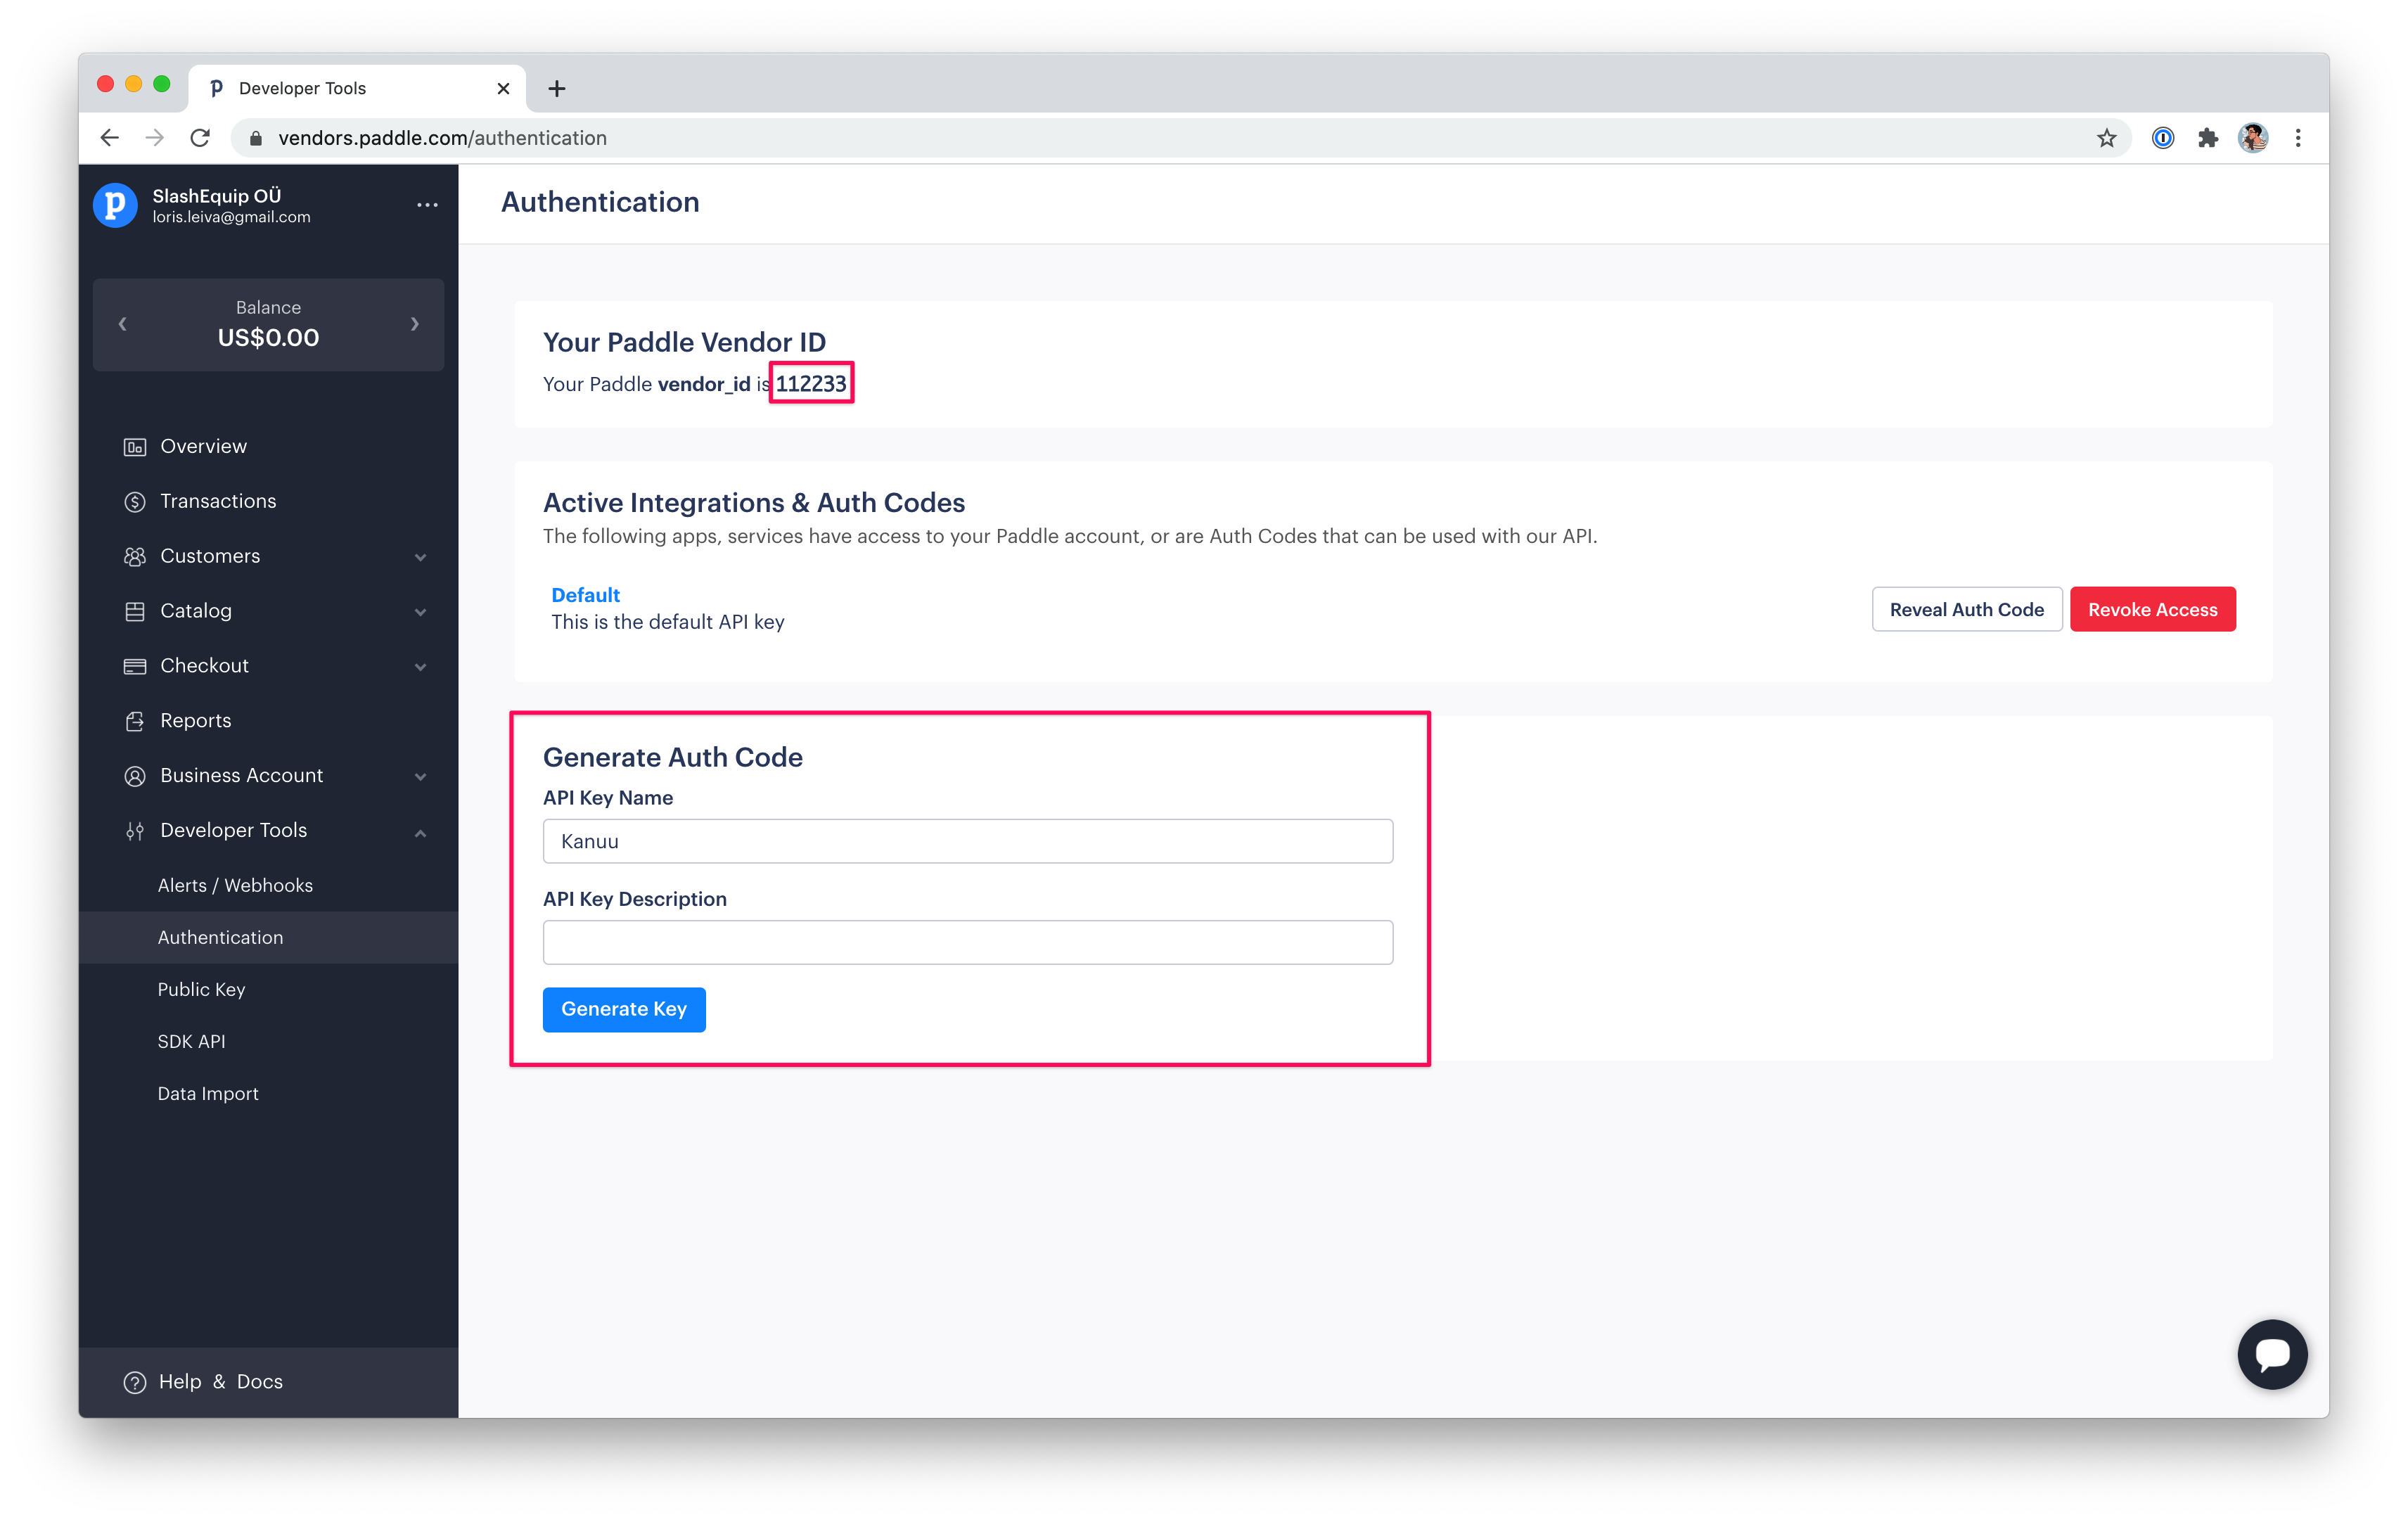Select the API Key Name input field
2408x1522 pixels.
point(968,840)
